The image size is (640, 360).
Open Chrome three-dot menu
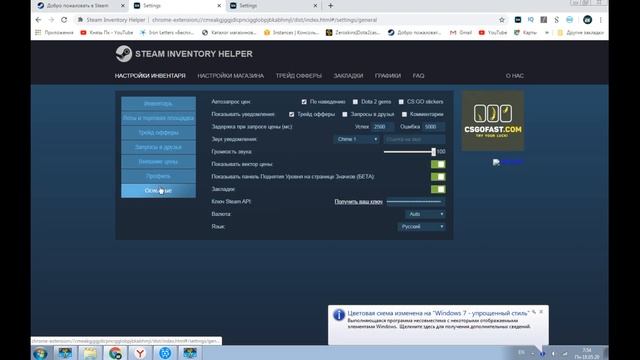coord(600,20)
